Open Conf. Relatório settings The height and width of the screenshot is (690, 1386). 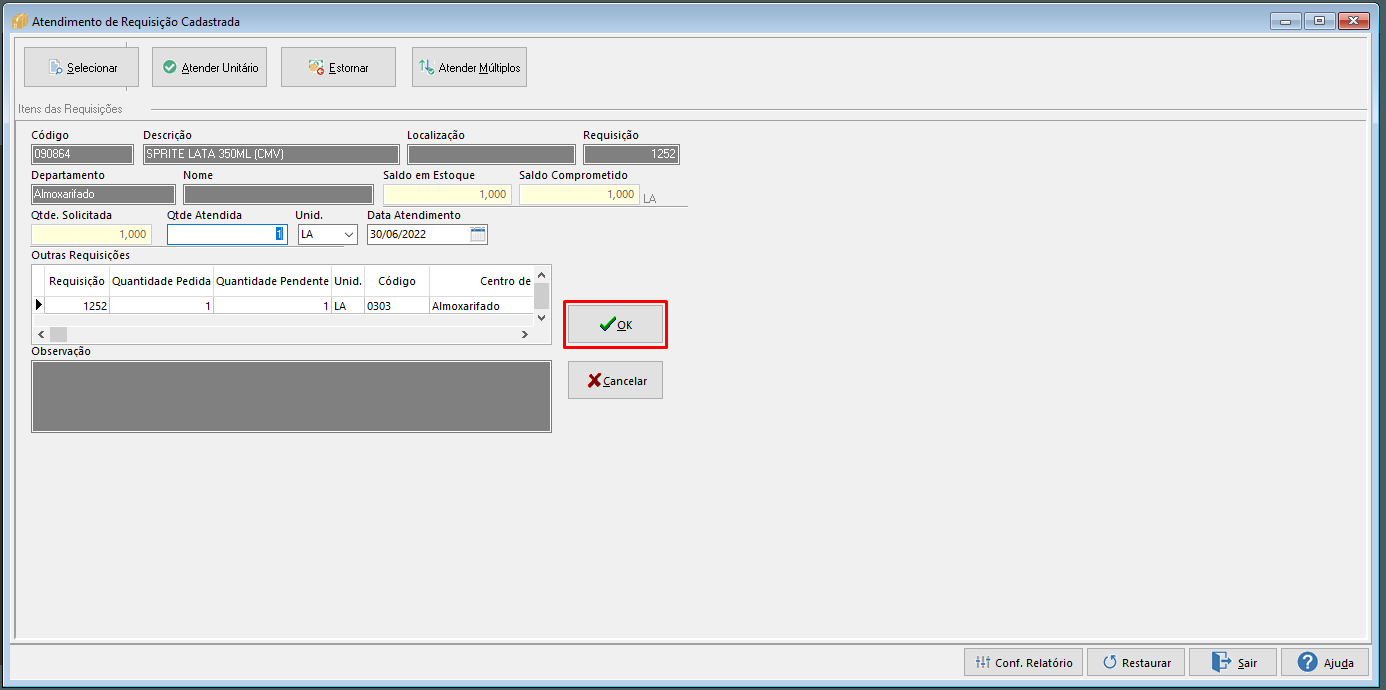pos(1023,662)
